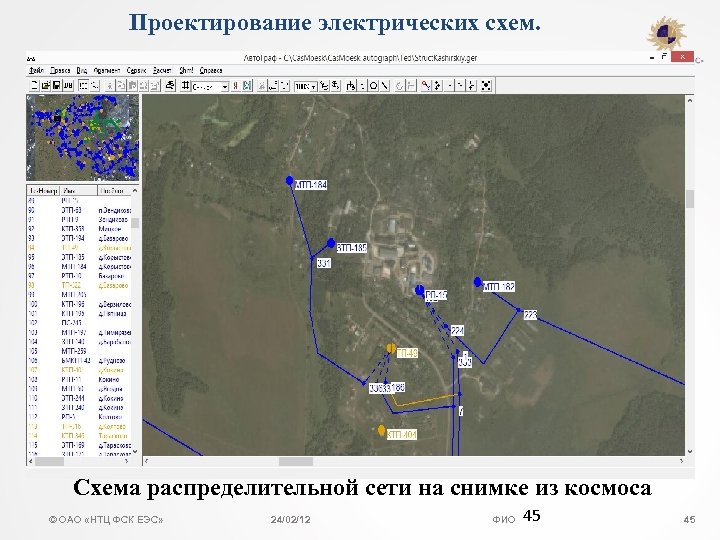Open the Расчет menu

(162, 70)
